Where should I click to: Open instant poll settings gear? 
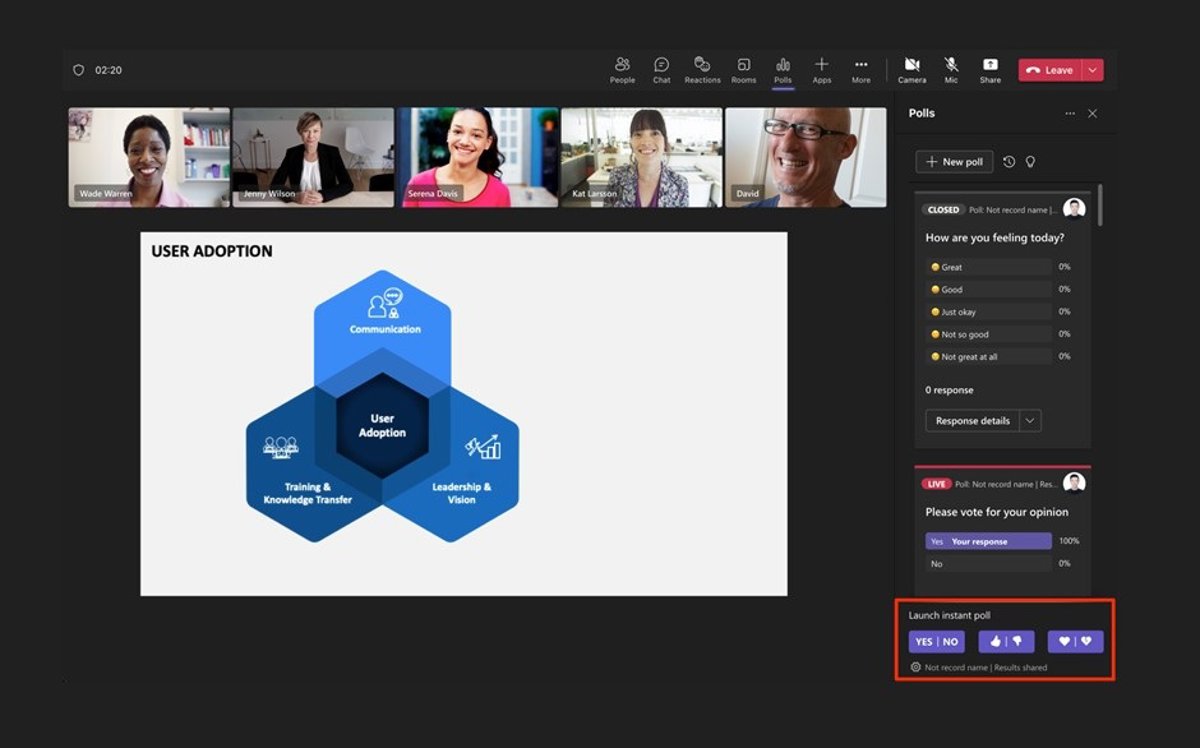pyautogui.click(x=914, y=667)
